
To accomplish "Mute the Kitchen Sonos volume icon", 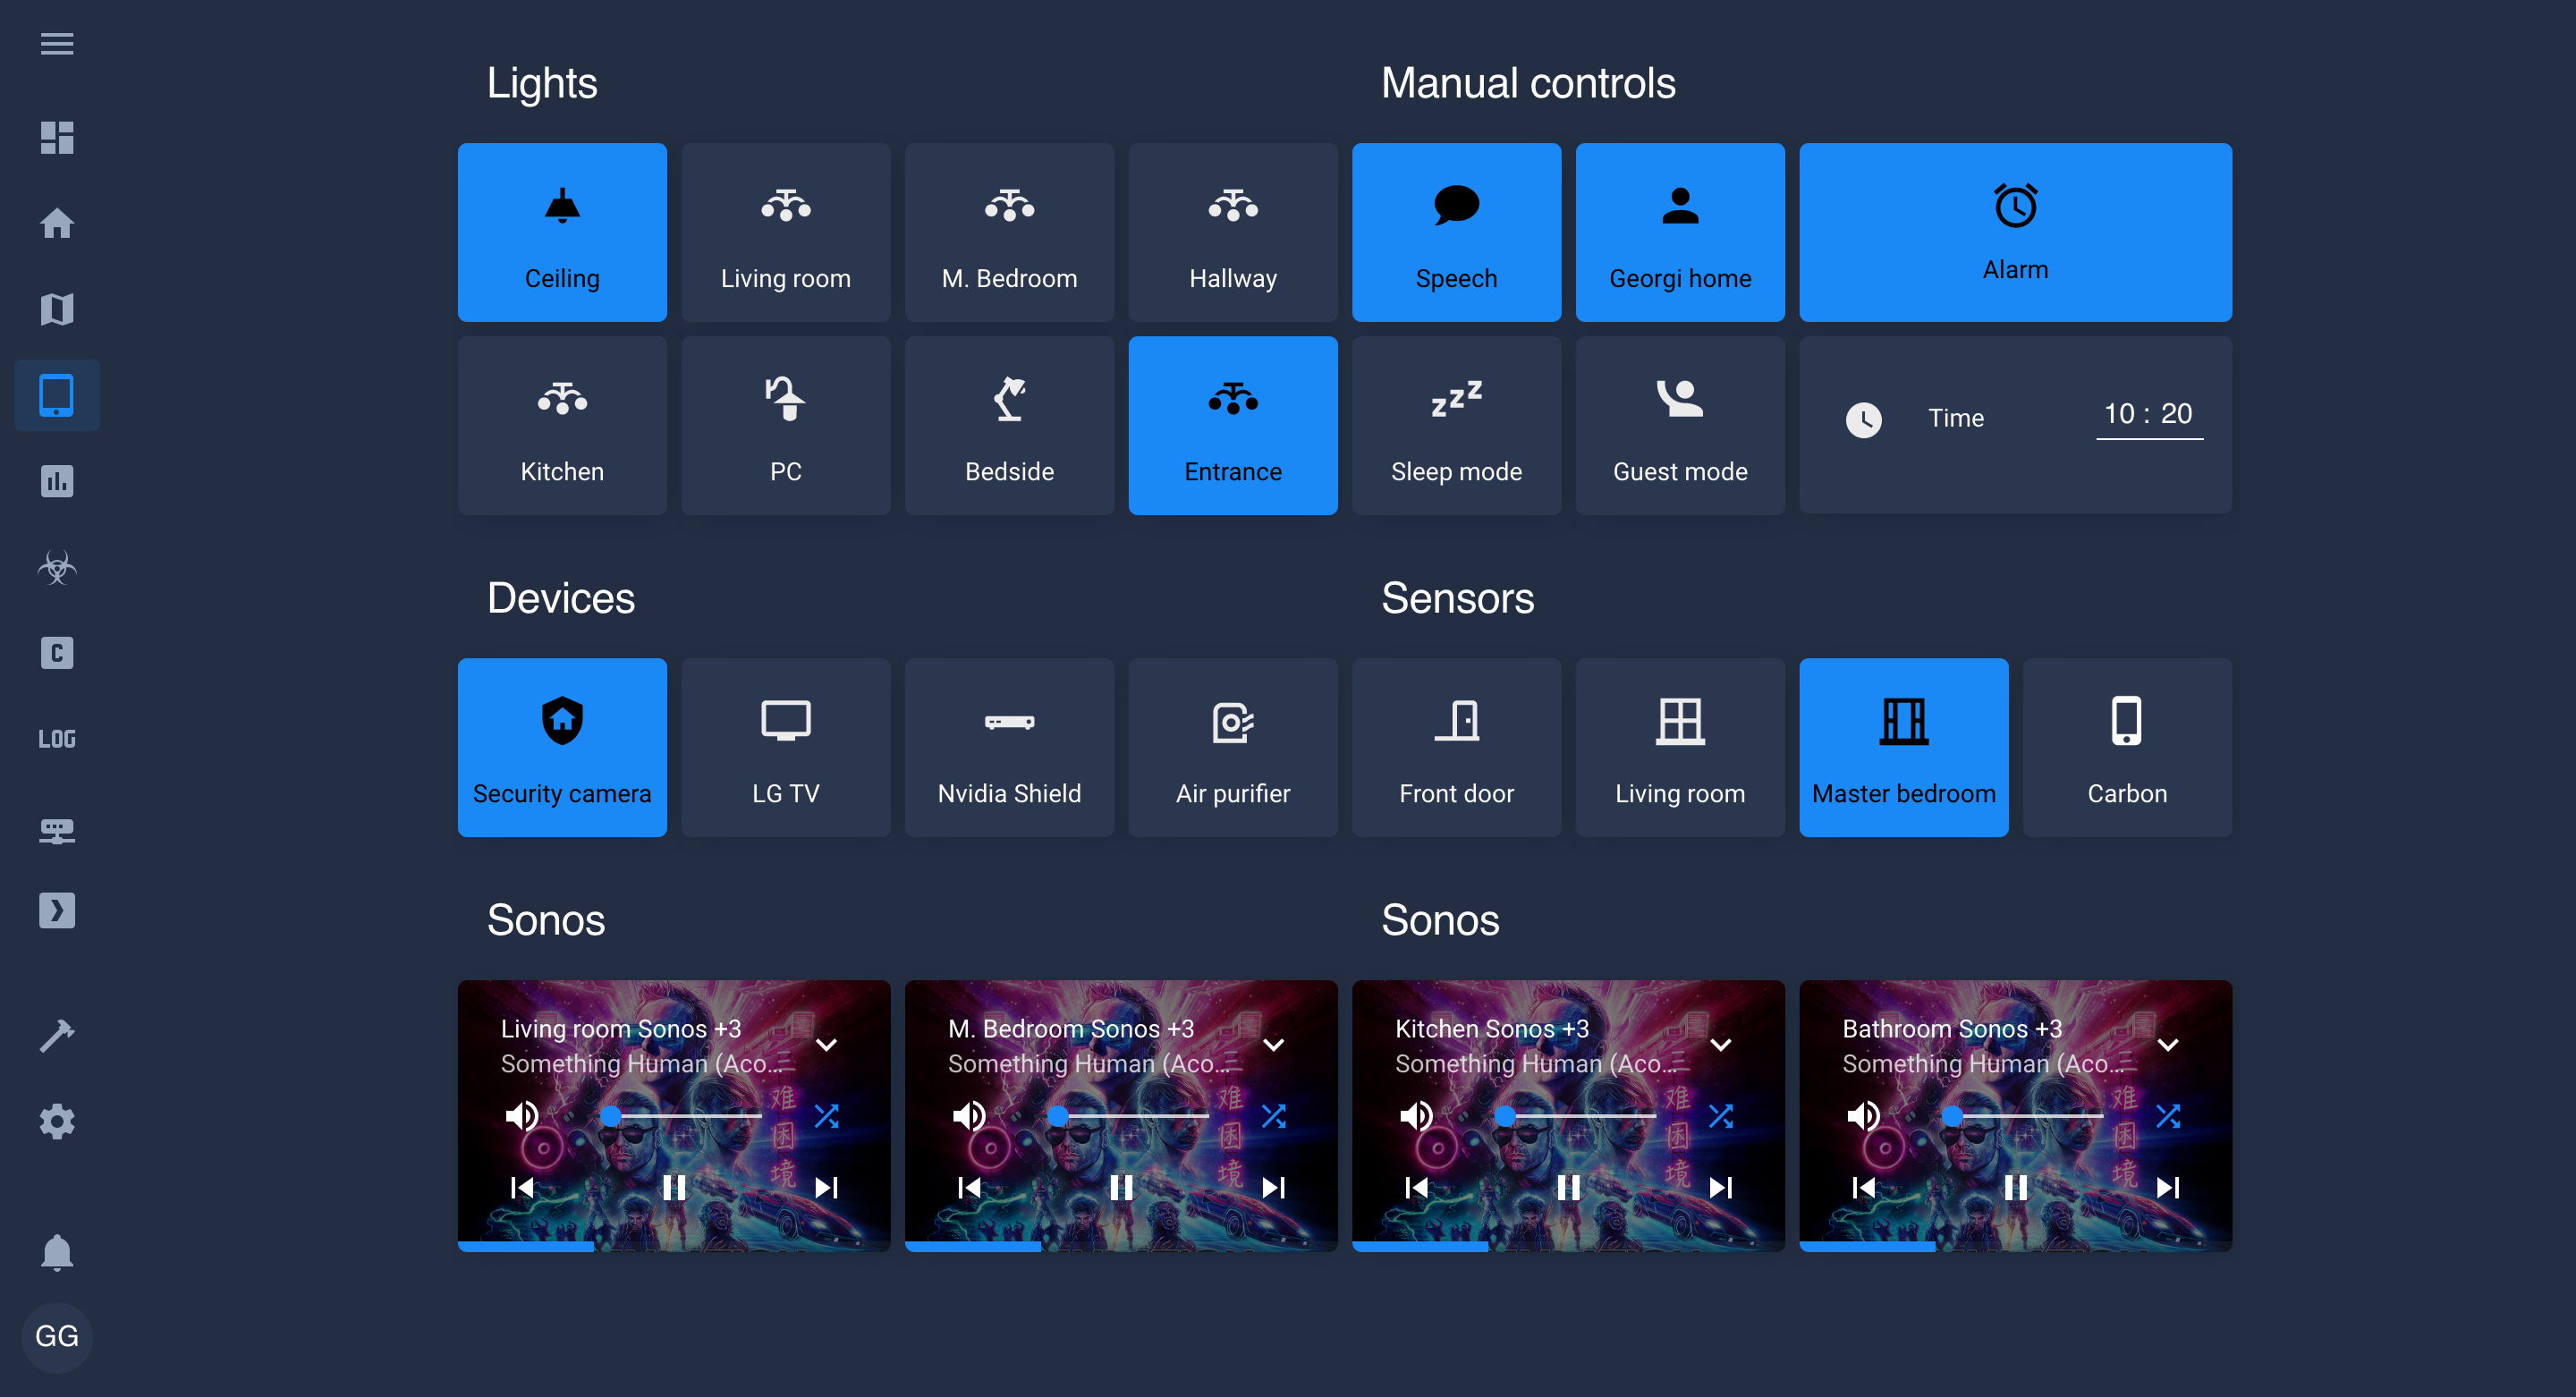I will [x=1415, y=1115].
